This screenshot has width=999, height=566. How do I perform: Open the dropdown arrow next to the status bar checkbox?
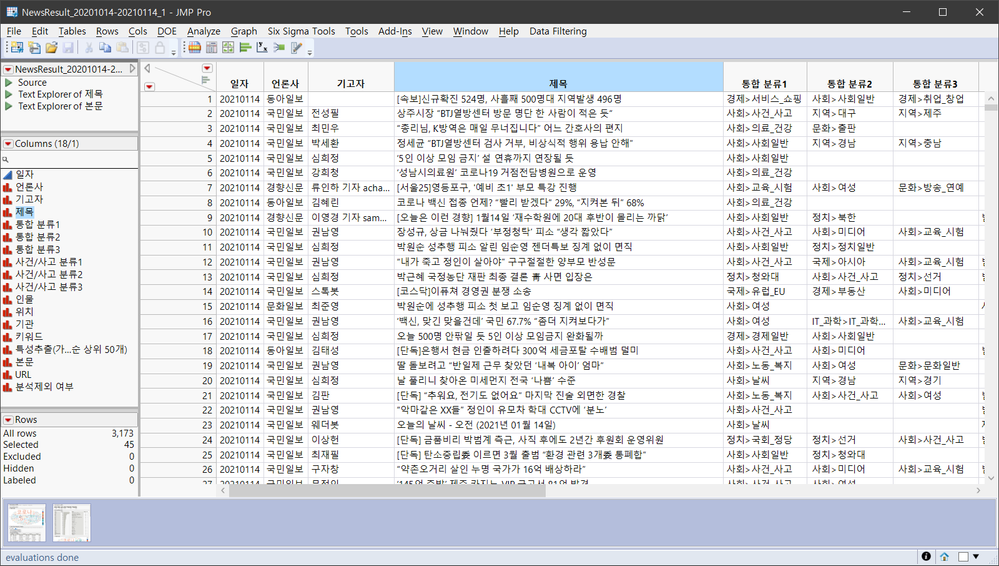[x=975, y=556]
